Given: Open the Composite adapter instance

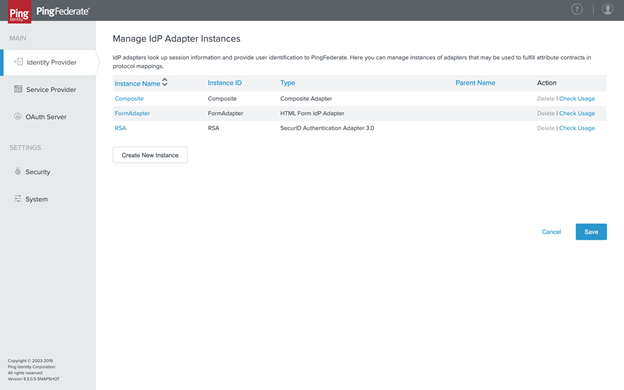Looking at the screenshot, I should coord(129,99).
